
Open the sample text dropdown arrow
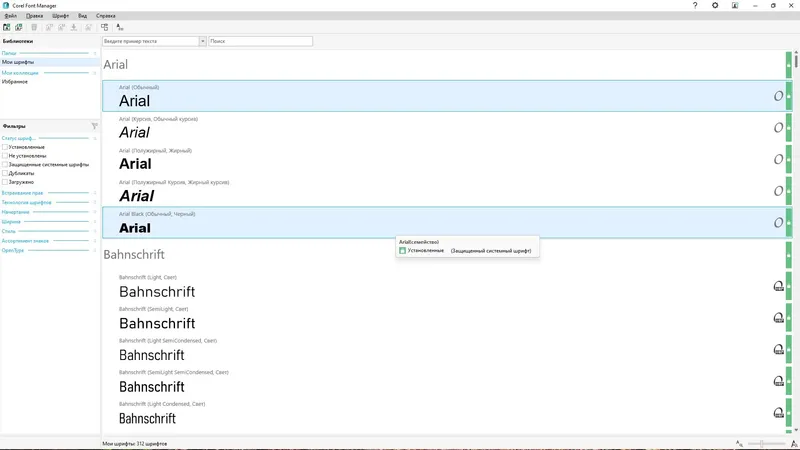[x=203, y=41]
